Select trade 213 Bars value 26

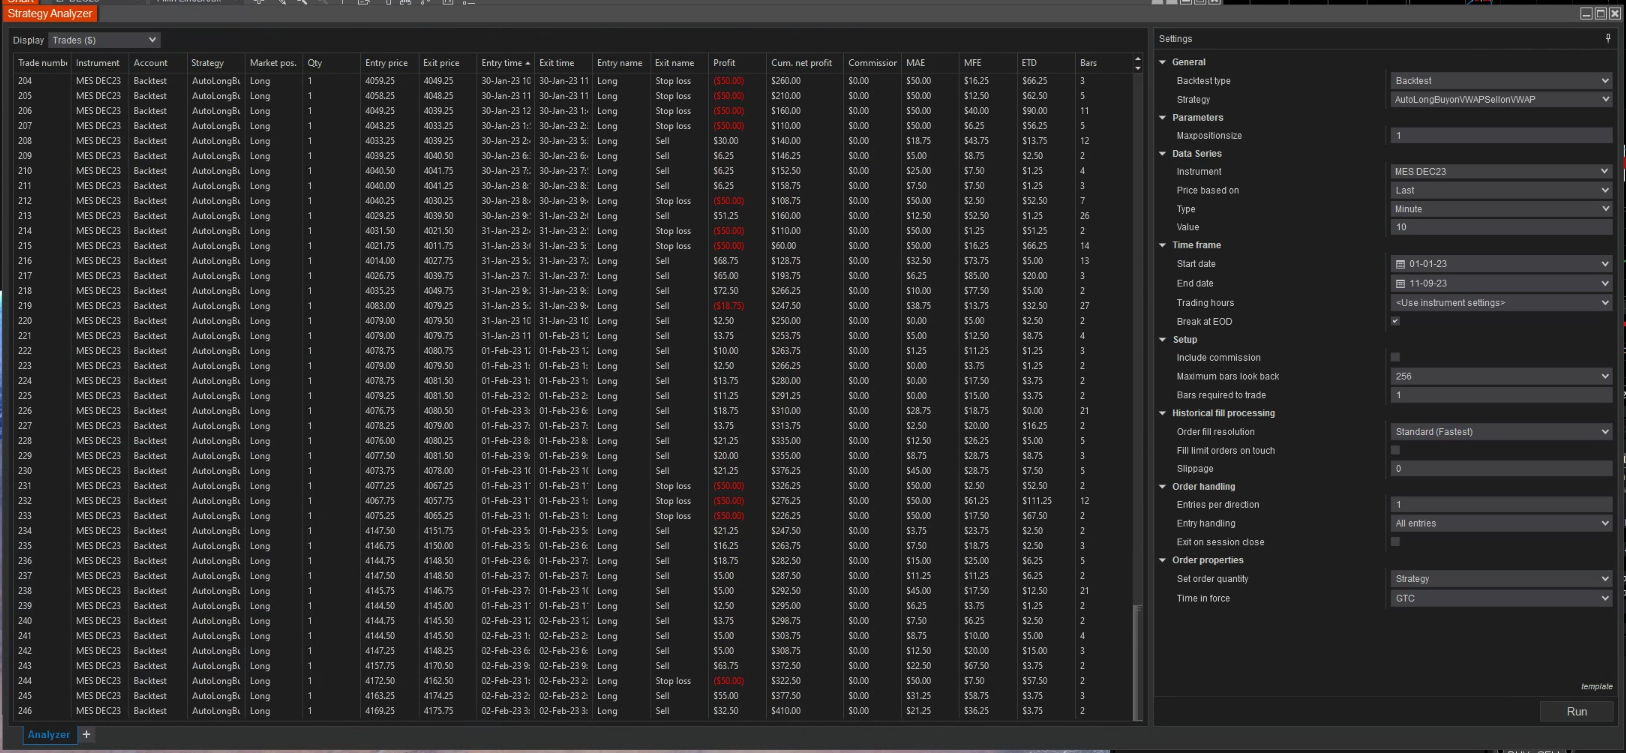coord(1085,216)
